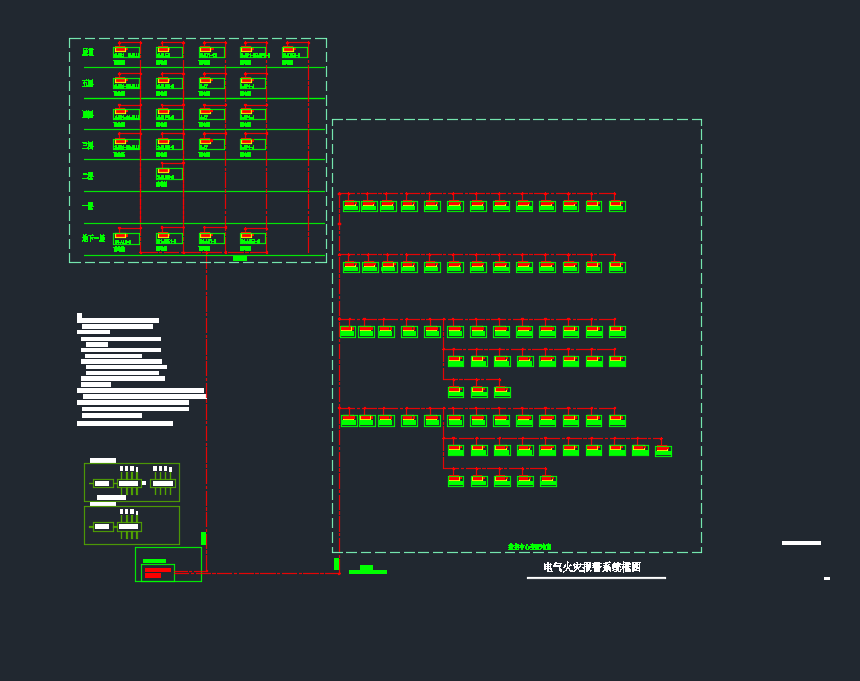Viewport: 860px width, 681px height.
Task: Select the lower wiring legend diagram box
Action: coord(132,525)
